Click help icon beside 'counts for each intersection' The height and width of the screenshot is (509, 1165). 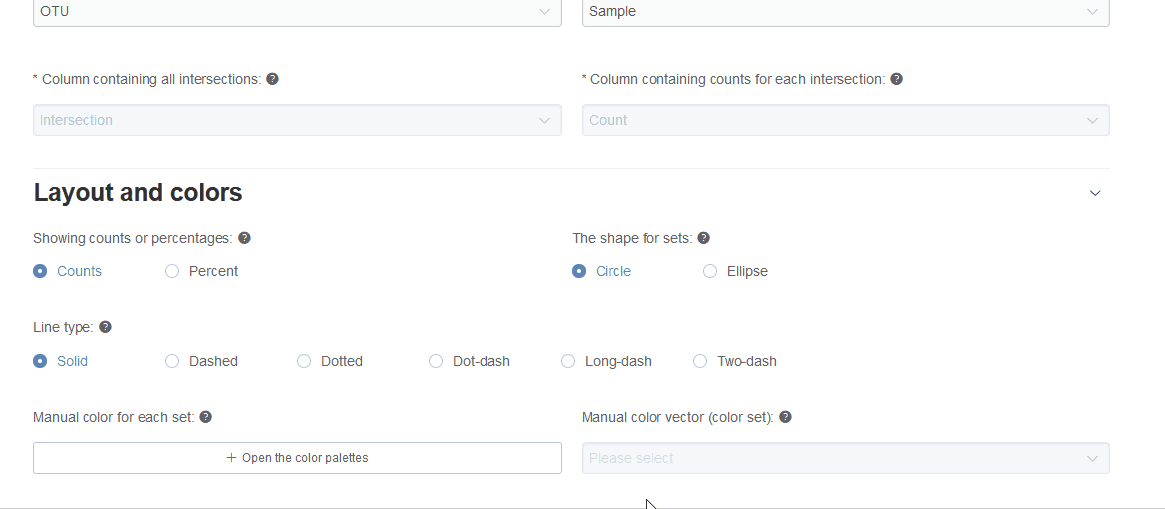point(897,79)
